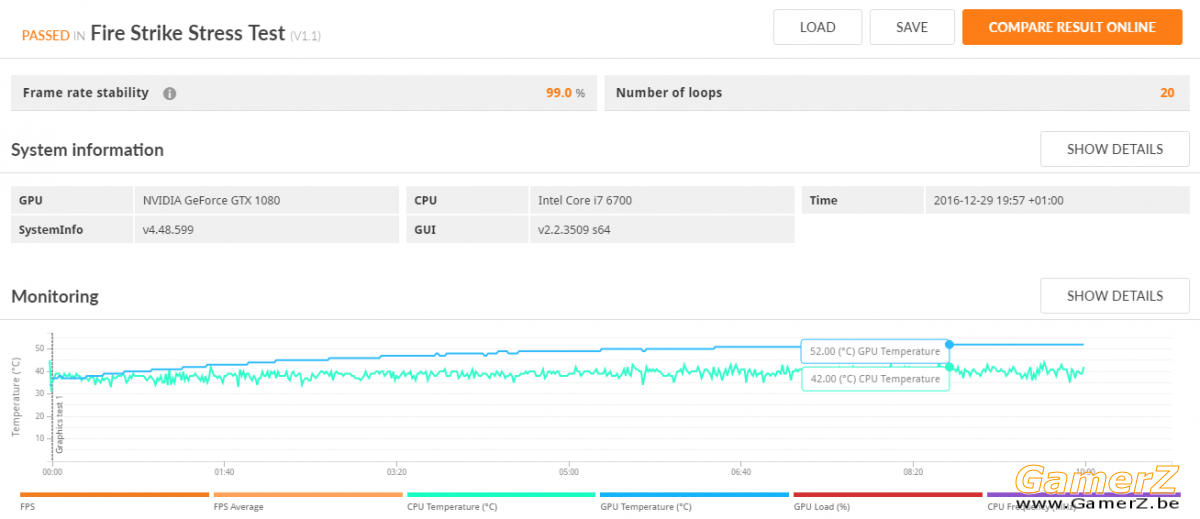Screen dimensions: 1200x519
Task: Toggle GPU Load (%) legend series
Action: point(888,500)
